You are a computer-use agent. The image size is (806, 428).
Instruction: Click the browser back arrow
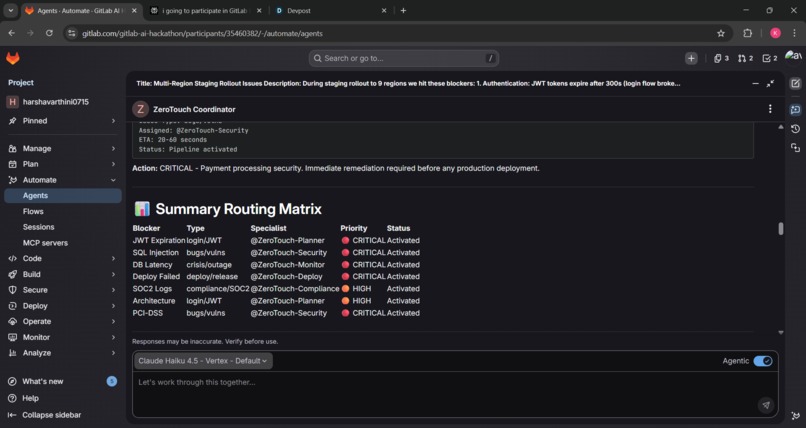pyautogui.click(x=11, y=33)
